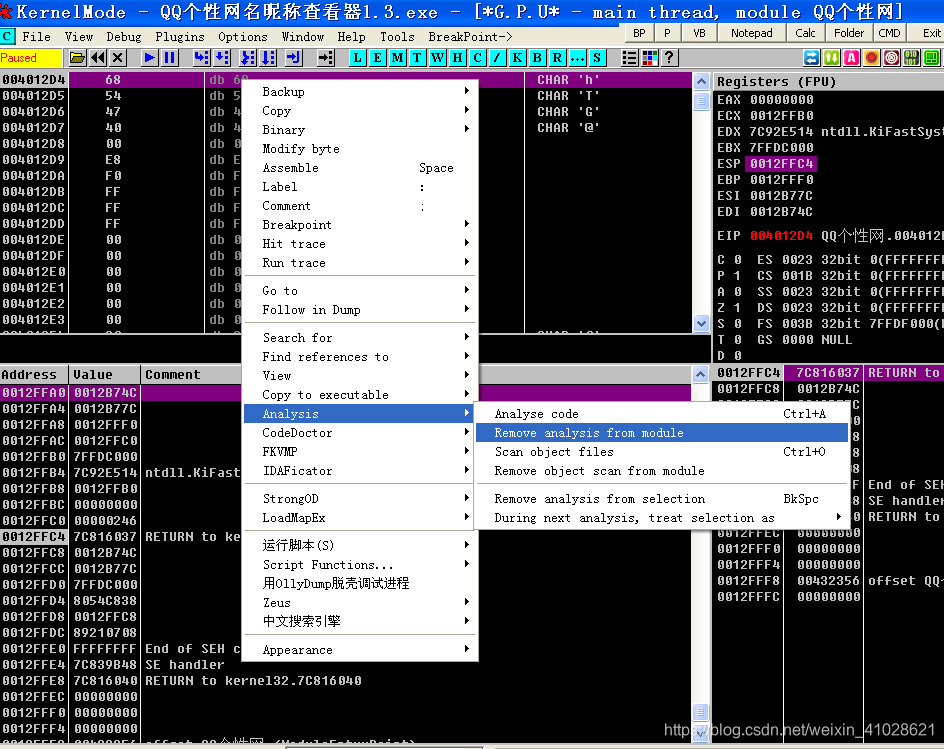Expand the Binary submenu
This screenshot has height=749, width=944.
pyautogui.click(x=359, y=129)
